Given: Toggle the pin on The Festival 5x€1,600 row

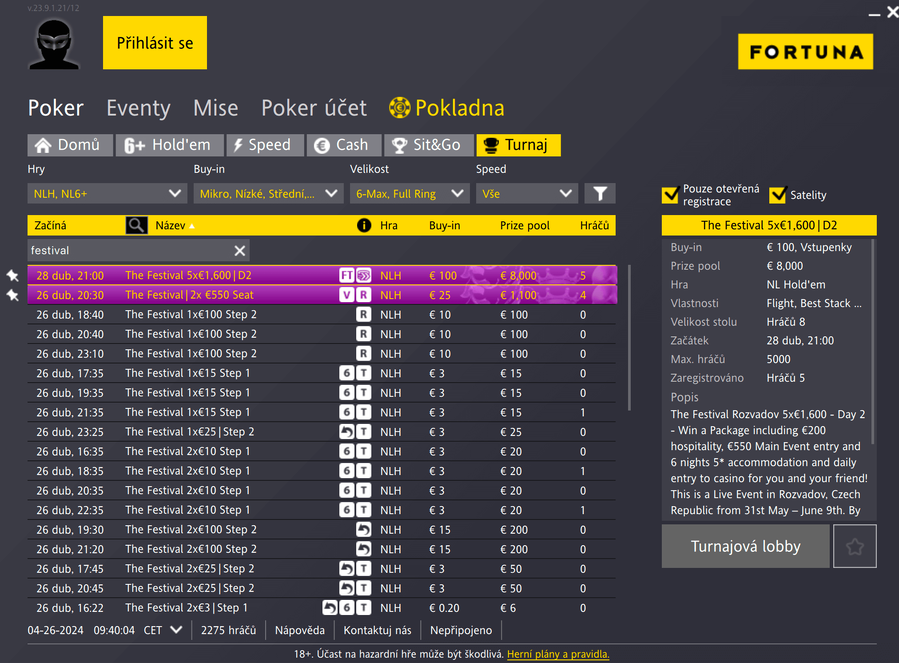Looking at the screenshot, I should tap(13, 275).
